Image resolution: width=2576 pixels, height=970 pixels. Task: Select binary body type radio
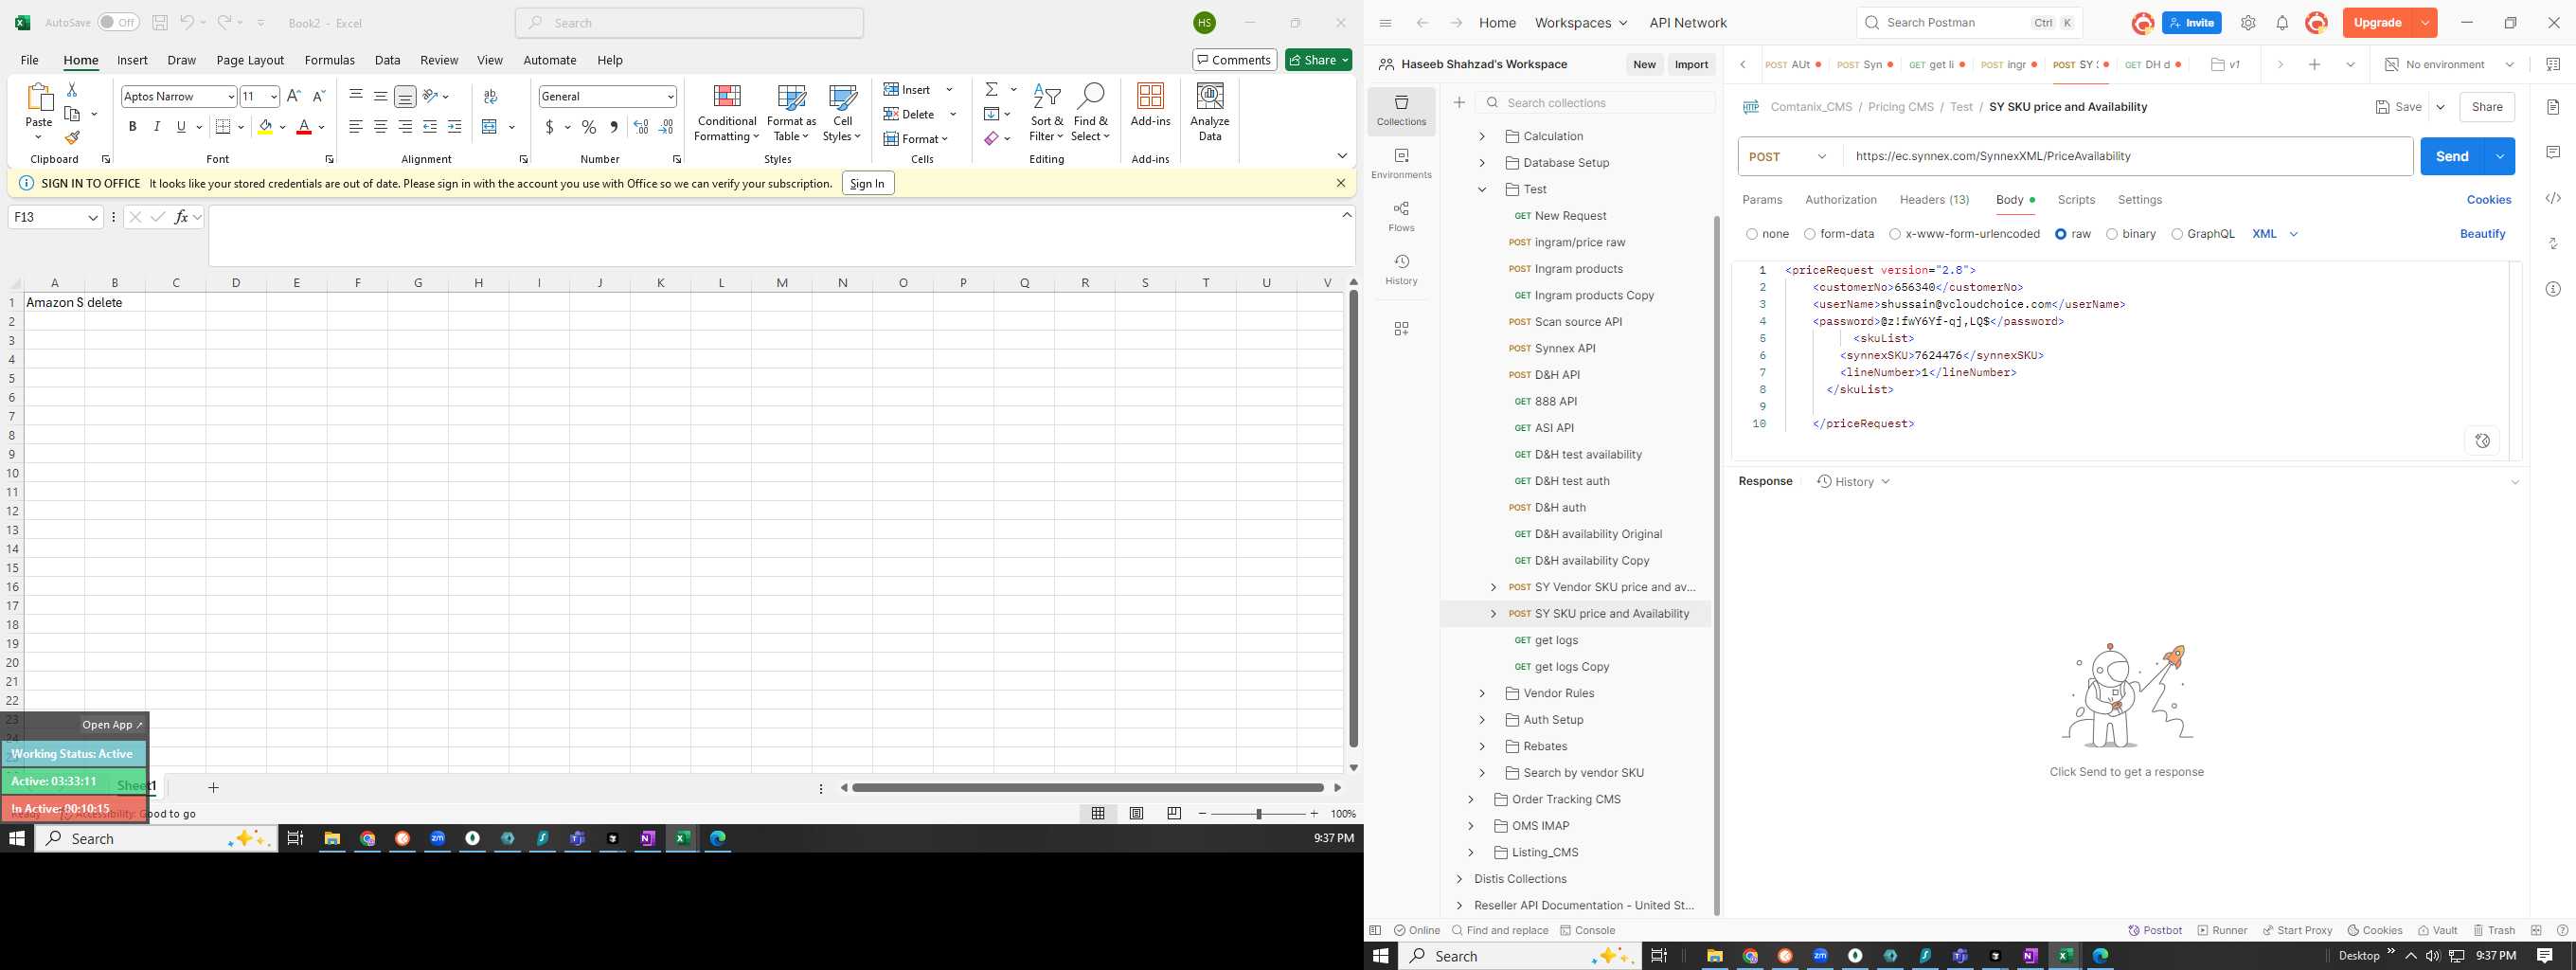click(x=2112, y=234)
